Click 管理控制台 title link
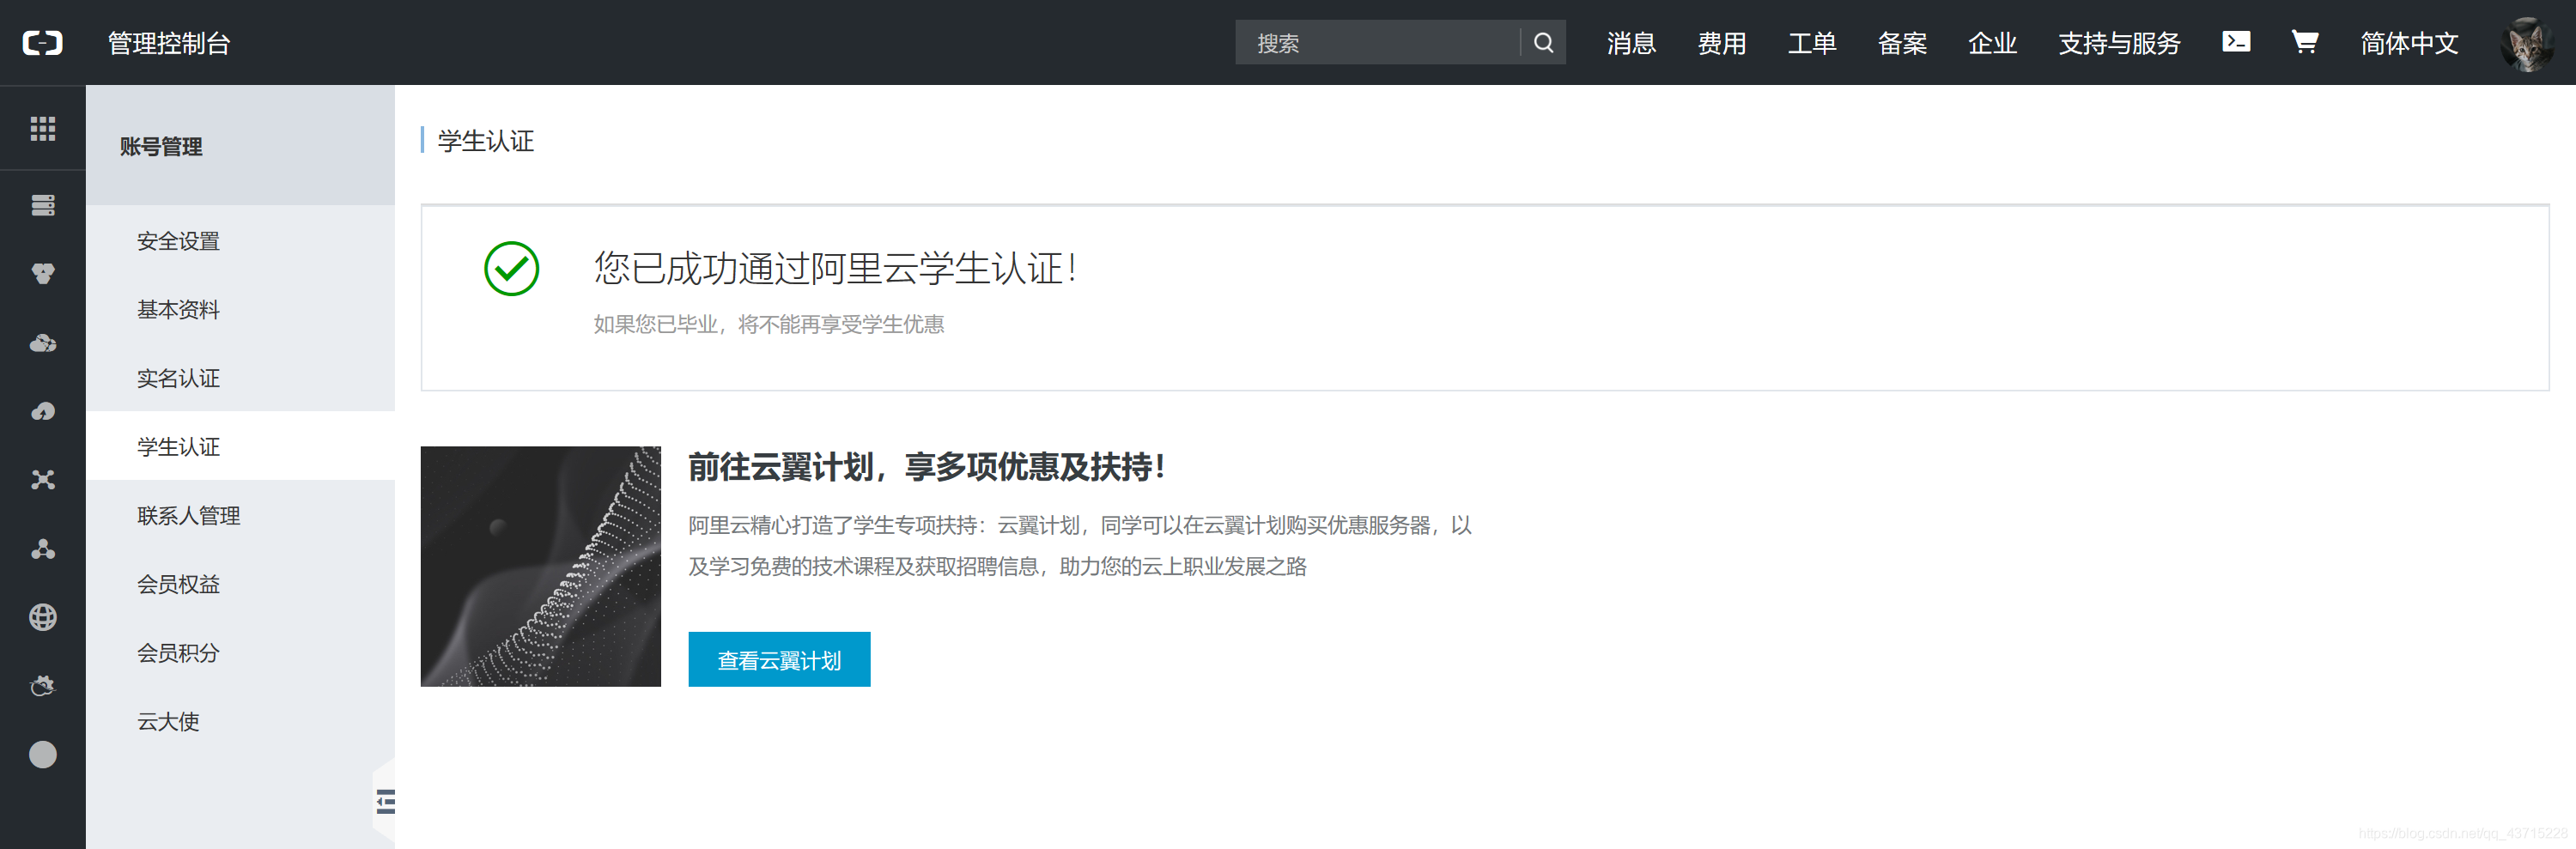The height and width of the screenshot is (849, 2576). [x=169, y=43]
